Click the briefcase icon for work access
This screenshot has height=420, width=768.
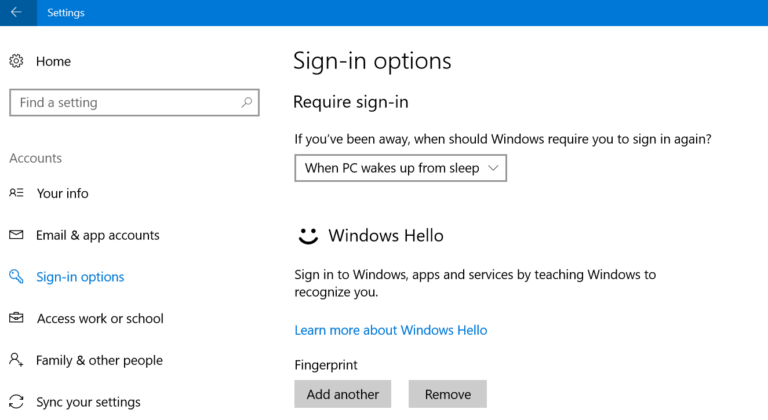click(16, 319)
